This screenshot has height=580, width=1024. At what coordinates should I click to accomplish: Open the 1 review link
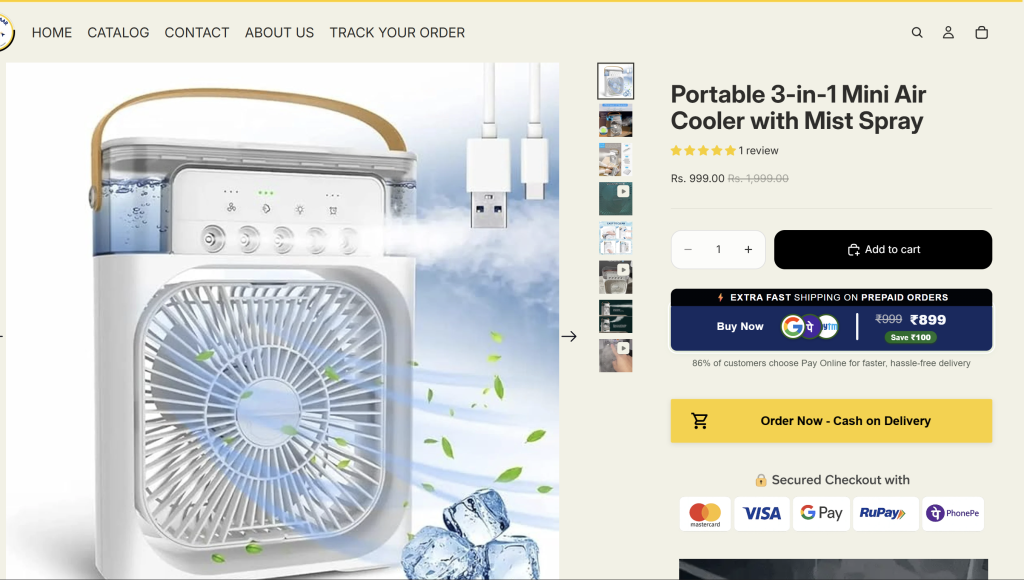tap(758, 151)
